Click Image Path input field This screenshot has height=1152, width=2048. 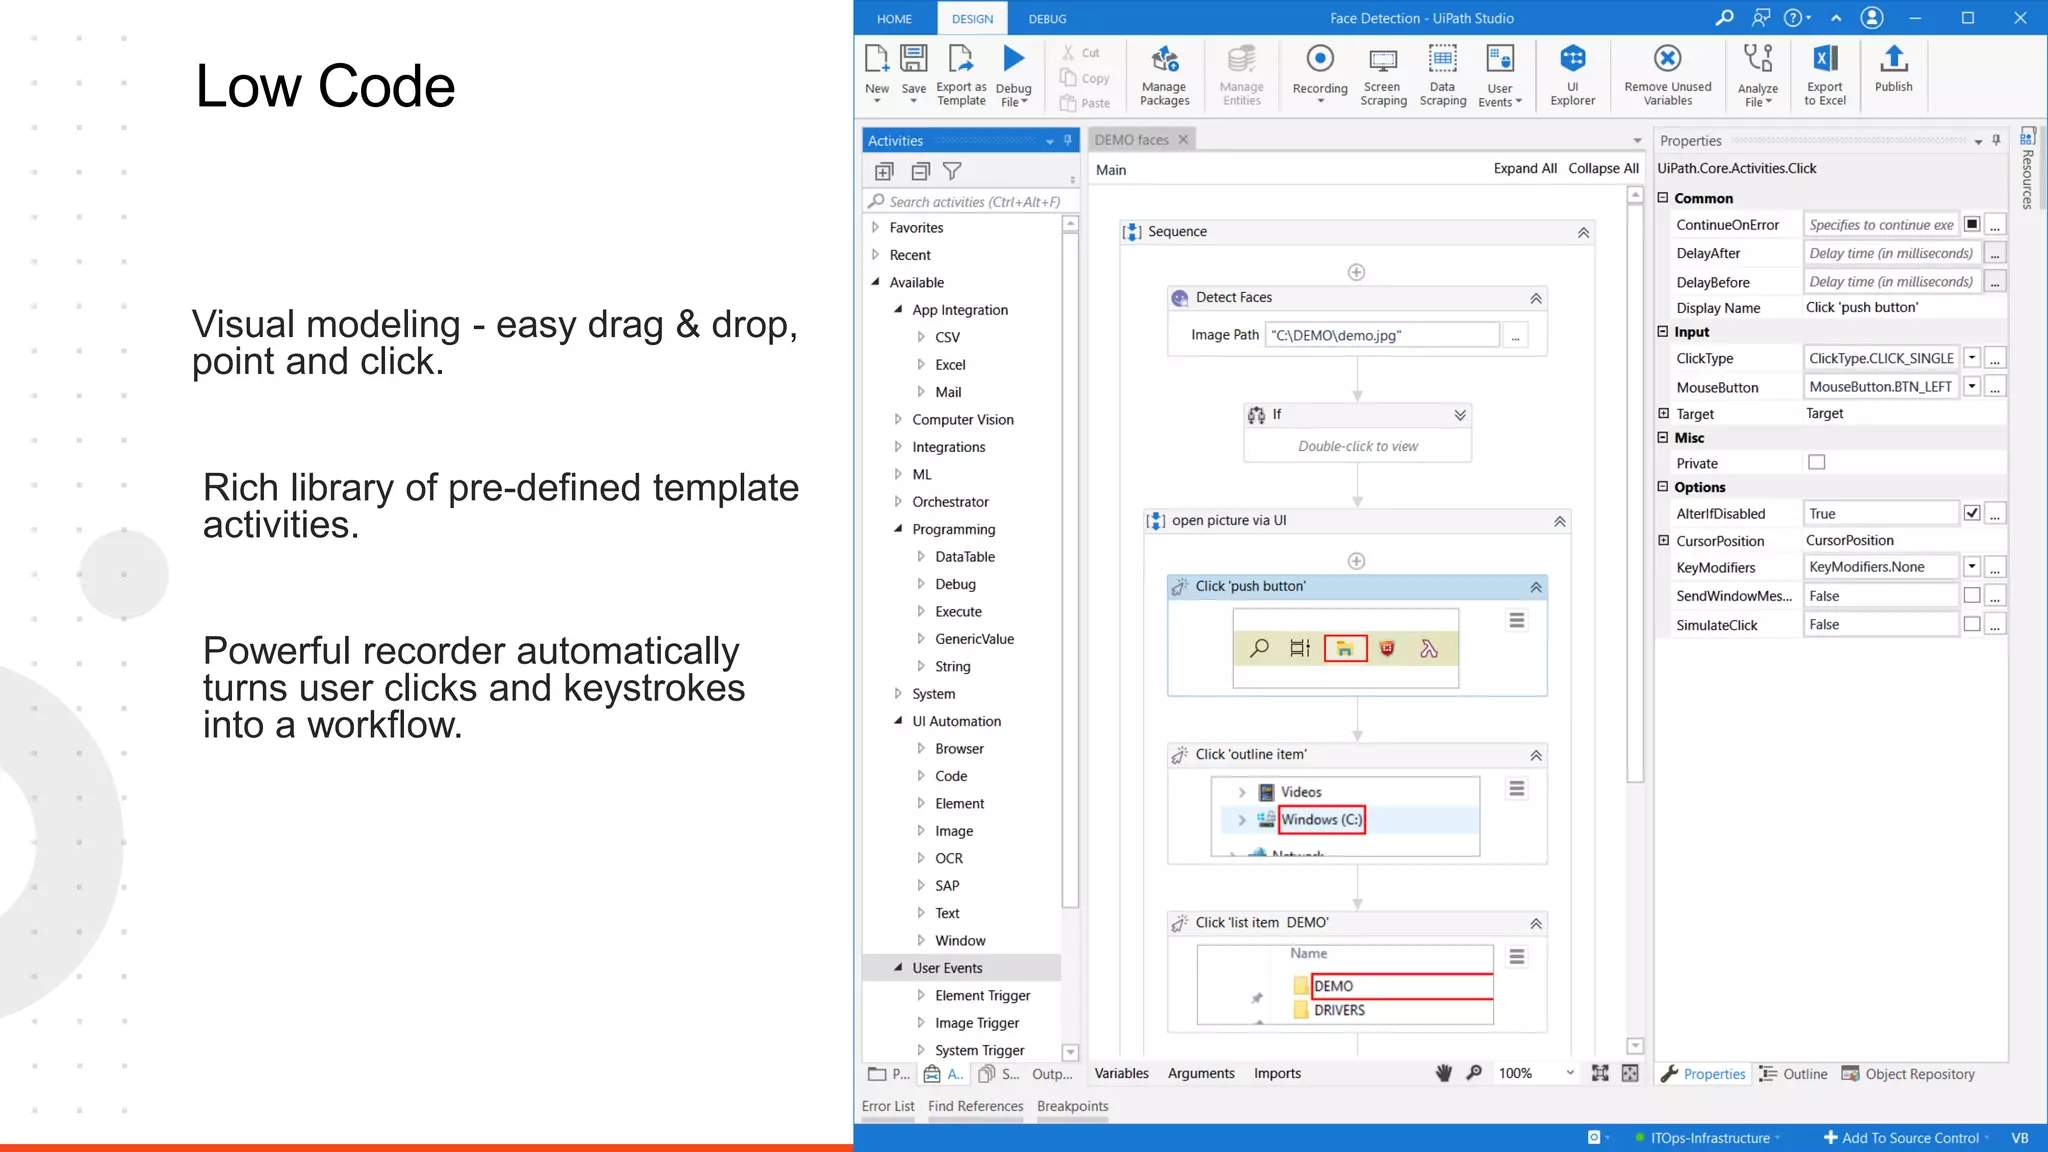click(x=1383, y=336)
